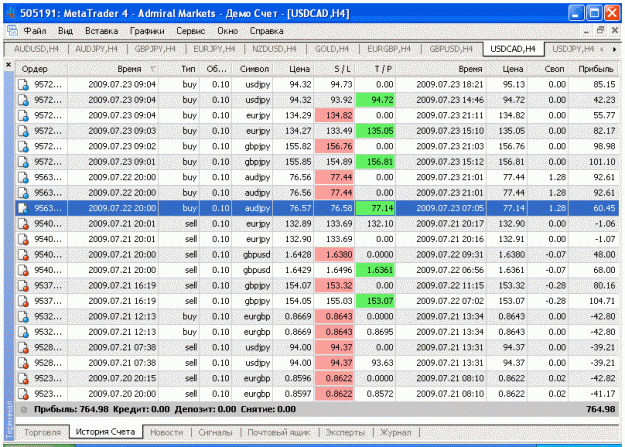Switch to the USDJPY,H4 chart tab
Screen dimensions: 625x447
tap(573, 49)
